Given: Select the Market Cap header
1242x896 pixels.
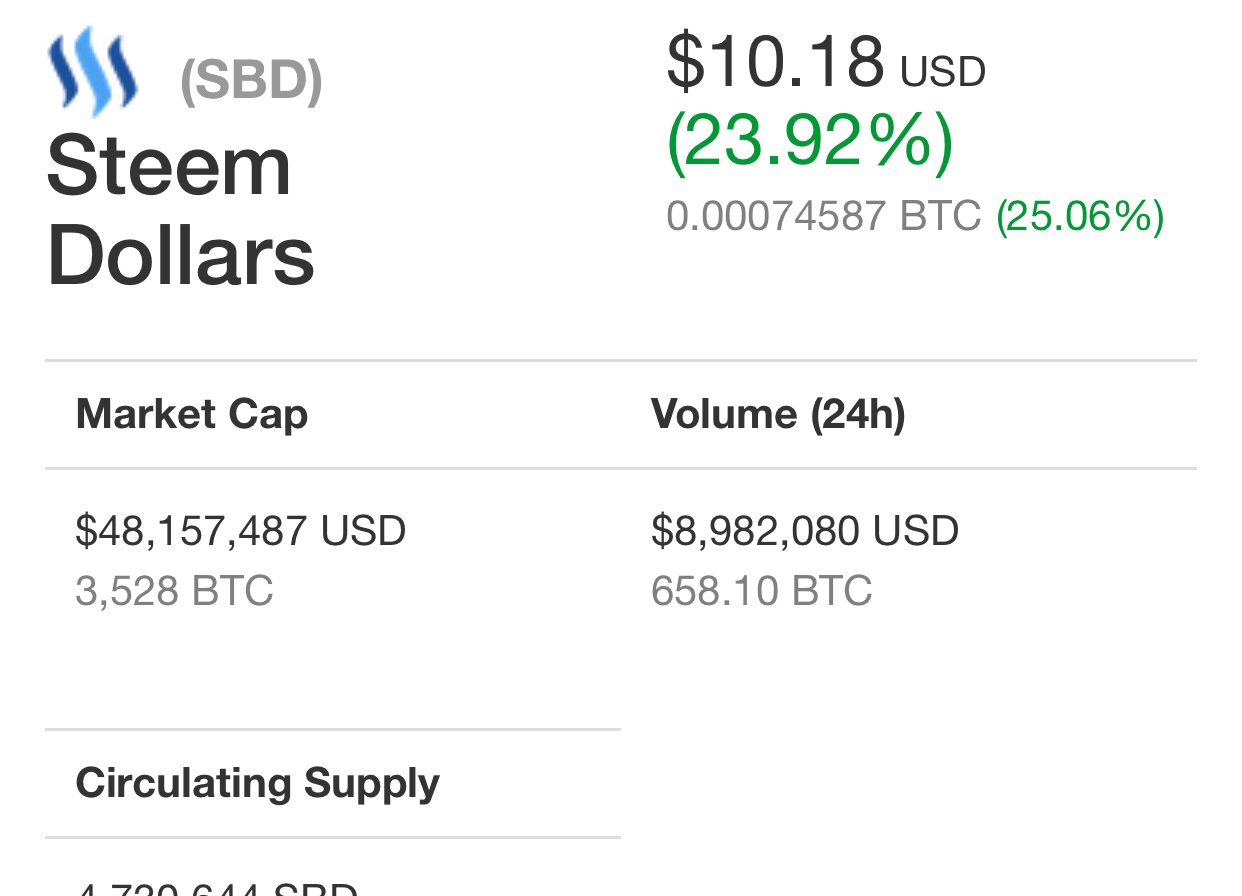Looking at the screenshot, I should tap(192, 414).
